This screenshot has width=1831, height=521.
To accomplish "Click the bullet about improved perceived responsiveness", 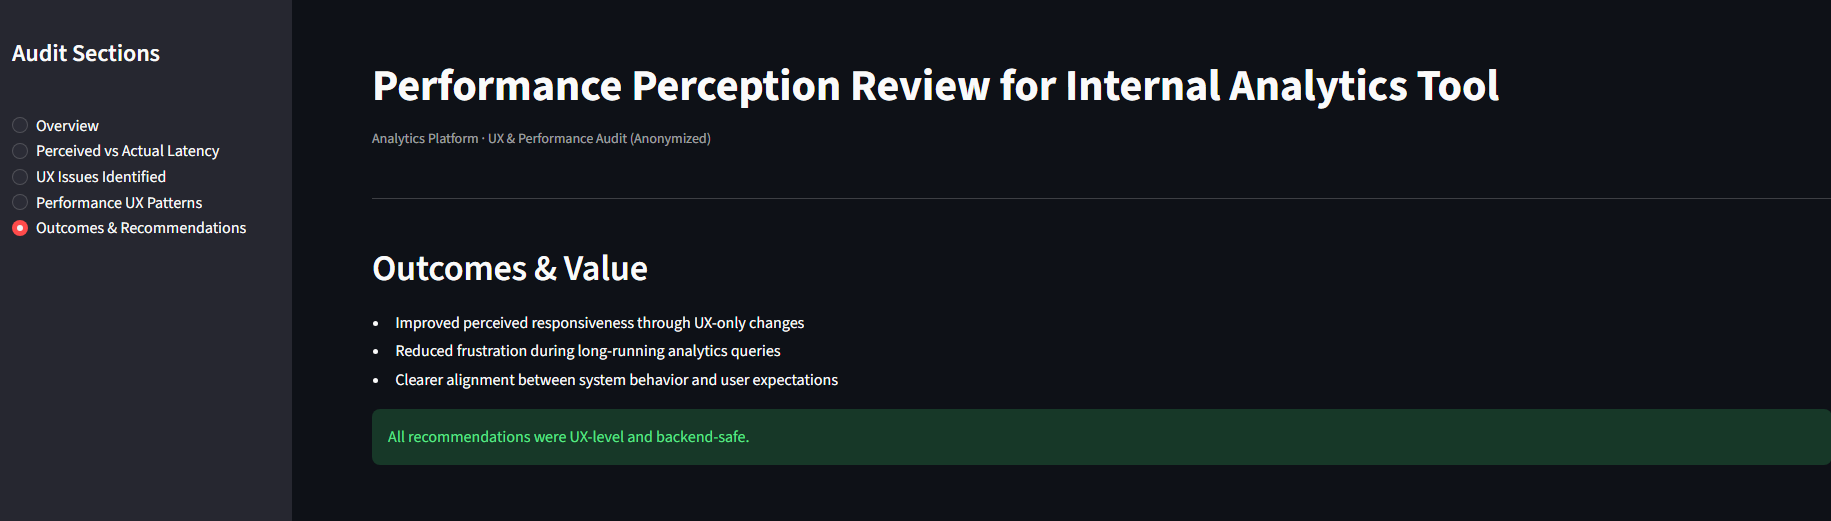I will click(599, 323).
